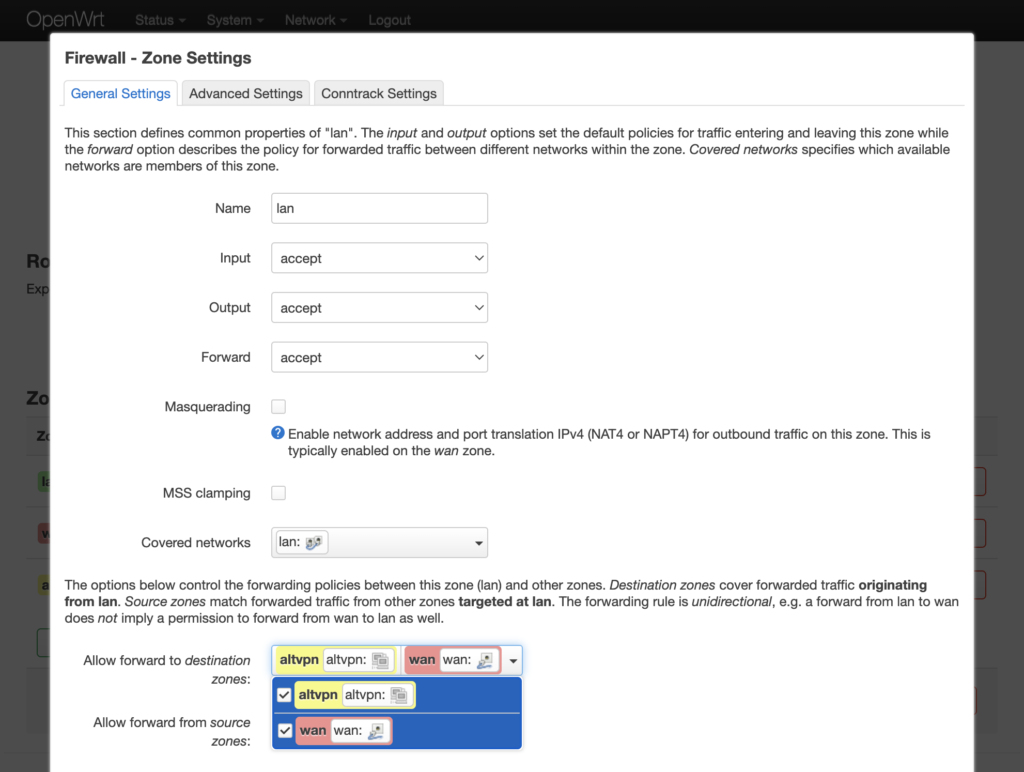Open the Input policy dropdown
The width and height of the screenshot is (1024, 772).
tap(379, 258)
